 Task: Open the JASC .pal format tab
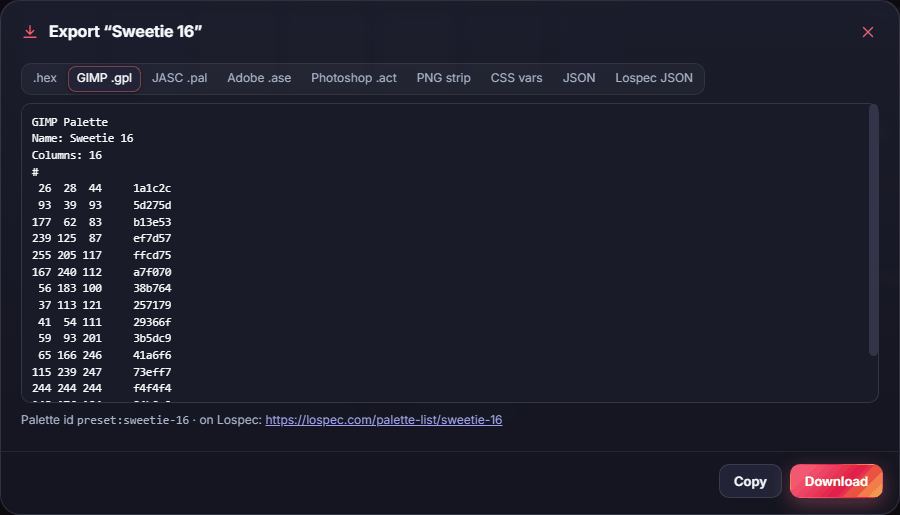180,78
